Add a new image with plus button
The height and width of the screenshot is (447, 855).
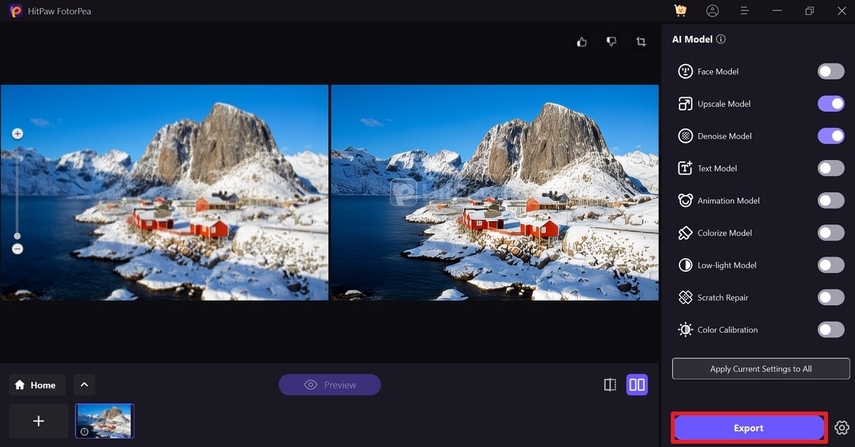point(38,421)
